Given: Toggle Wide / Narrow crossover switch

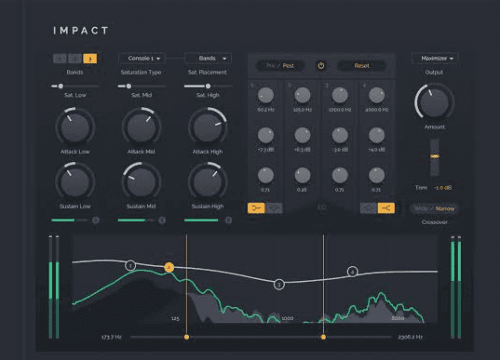Looking at the screenshot, I should point(434,209).
